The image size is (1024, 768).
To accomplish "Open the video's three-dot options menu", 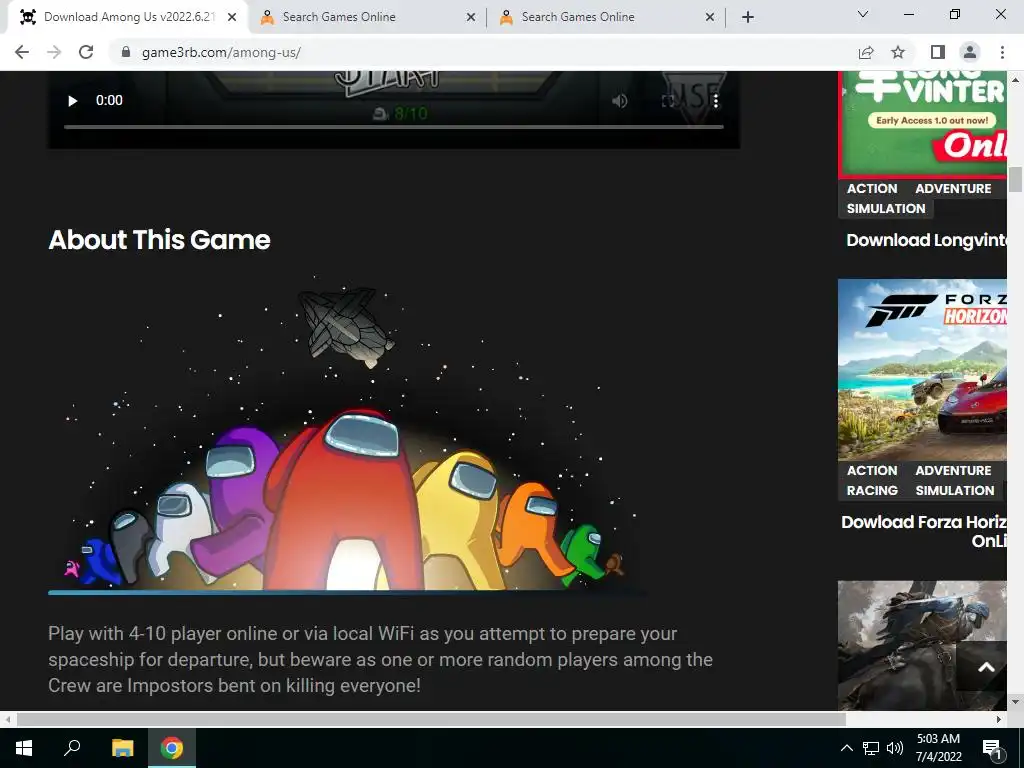I will pyautogui.click(x=716, y=101).
